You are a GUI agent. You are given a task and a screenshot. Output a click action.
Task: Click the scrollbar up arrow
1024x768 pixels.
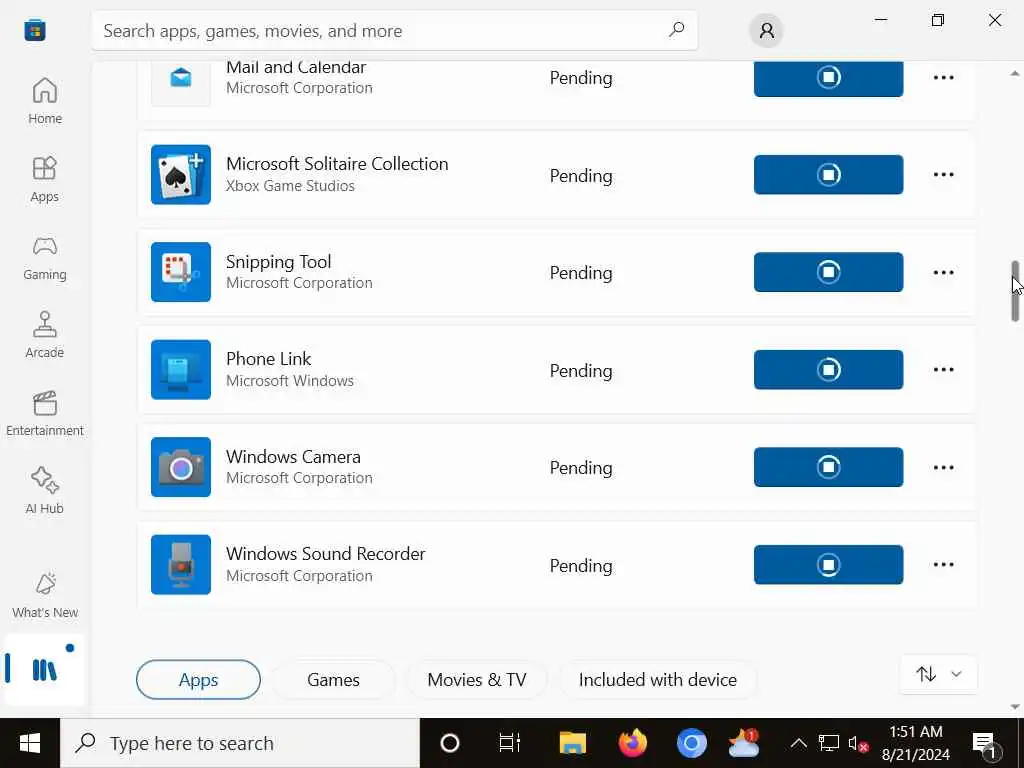pos(1015,72)
